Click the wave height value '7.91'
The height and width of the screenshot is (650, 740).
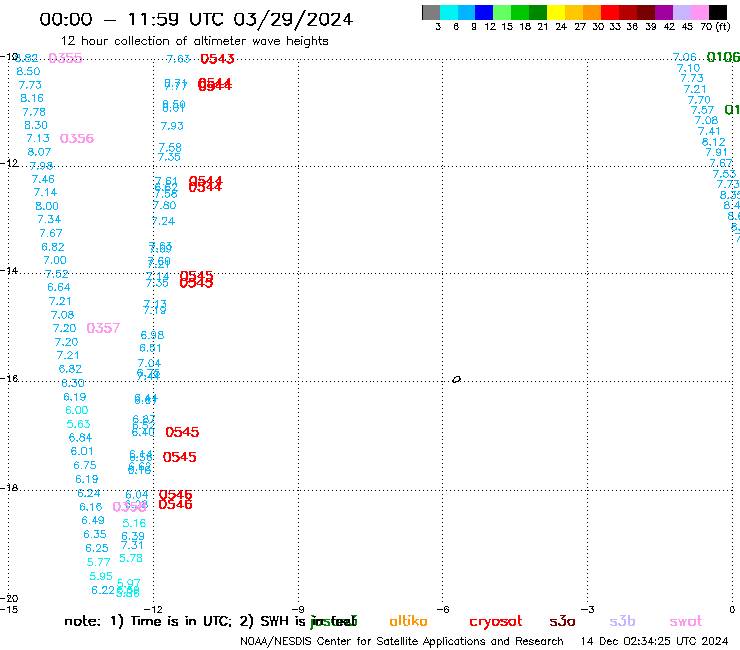716,152
